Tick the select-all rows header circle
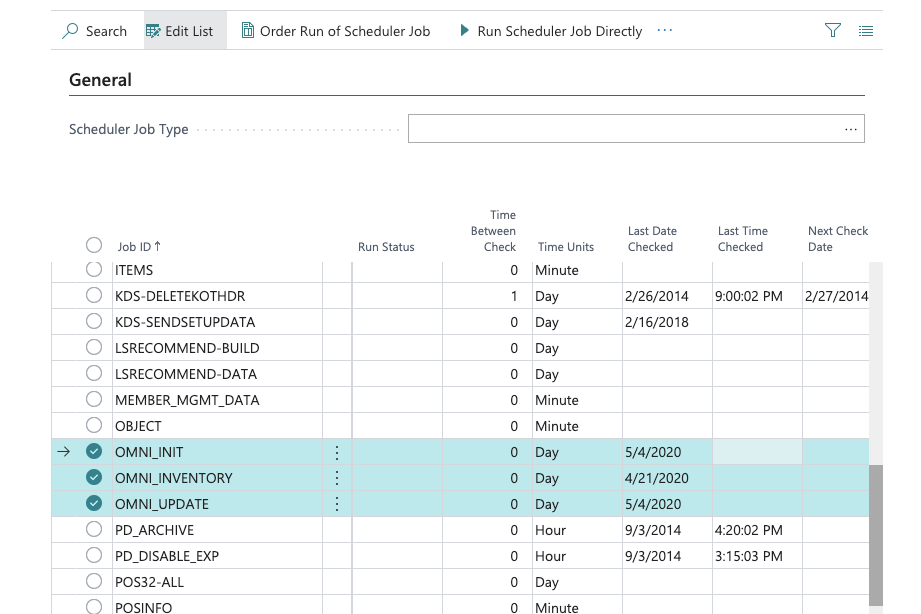This screenshot has width=921, height=614. [94, 246]
